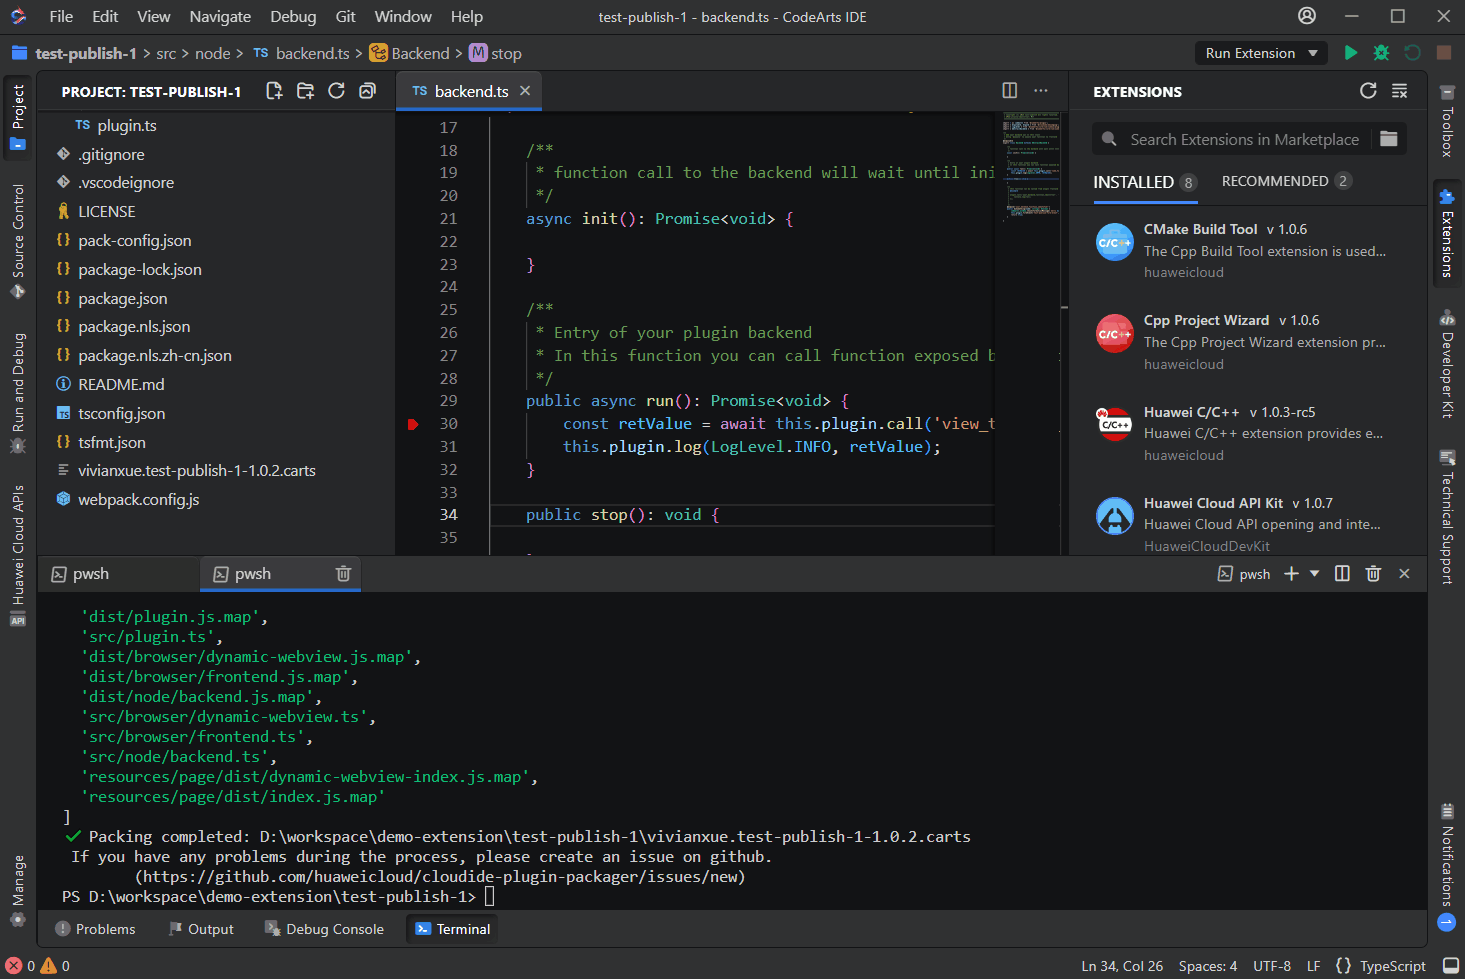Open TypeScript language mode selector
This screenshot has width=1465, height=979.
pos(1392,966)
